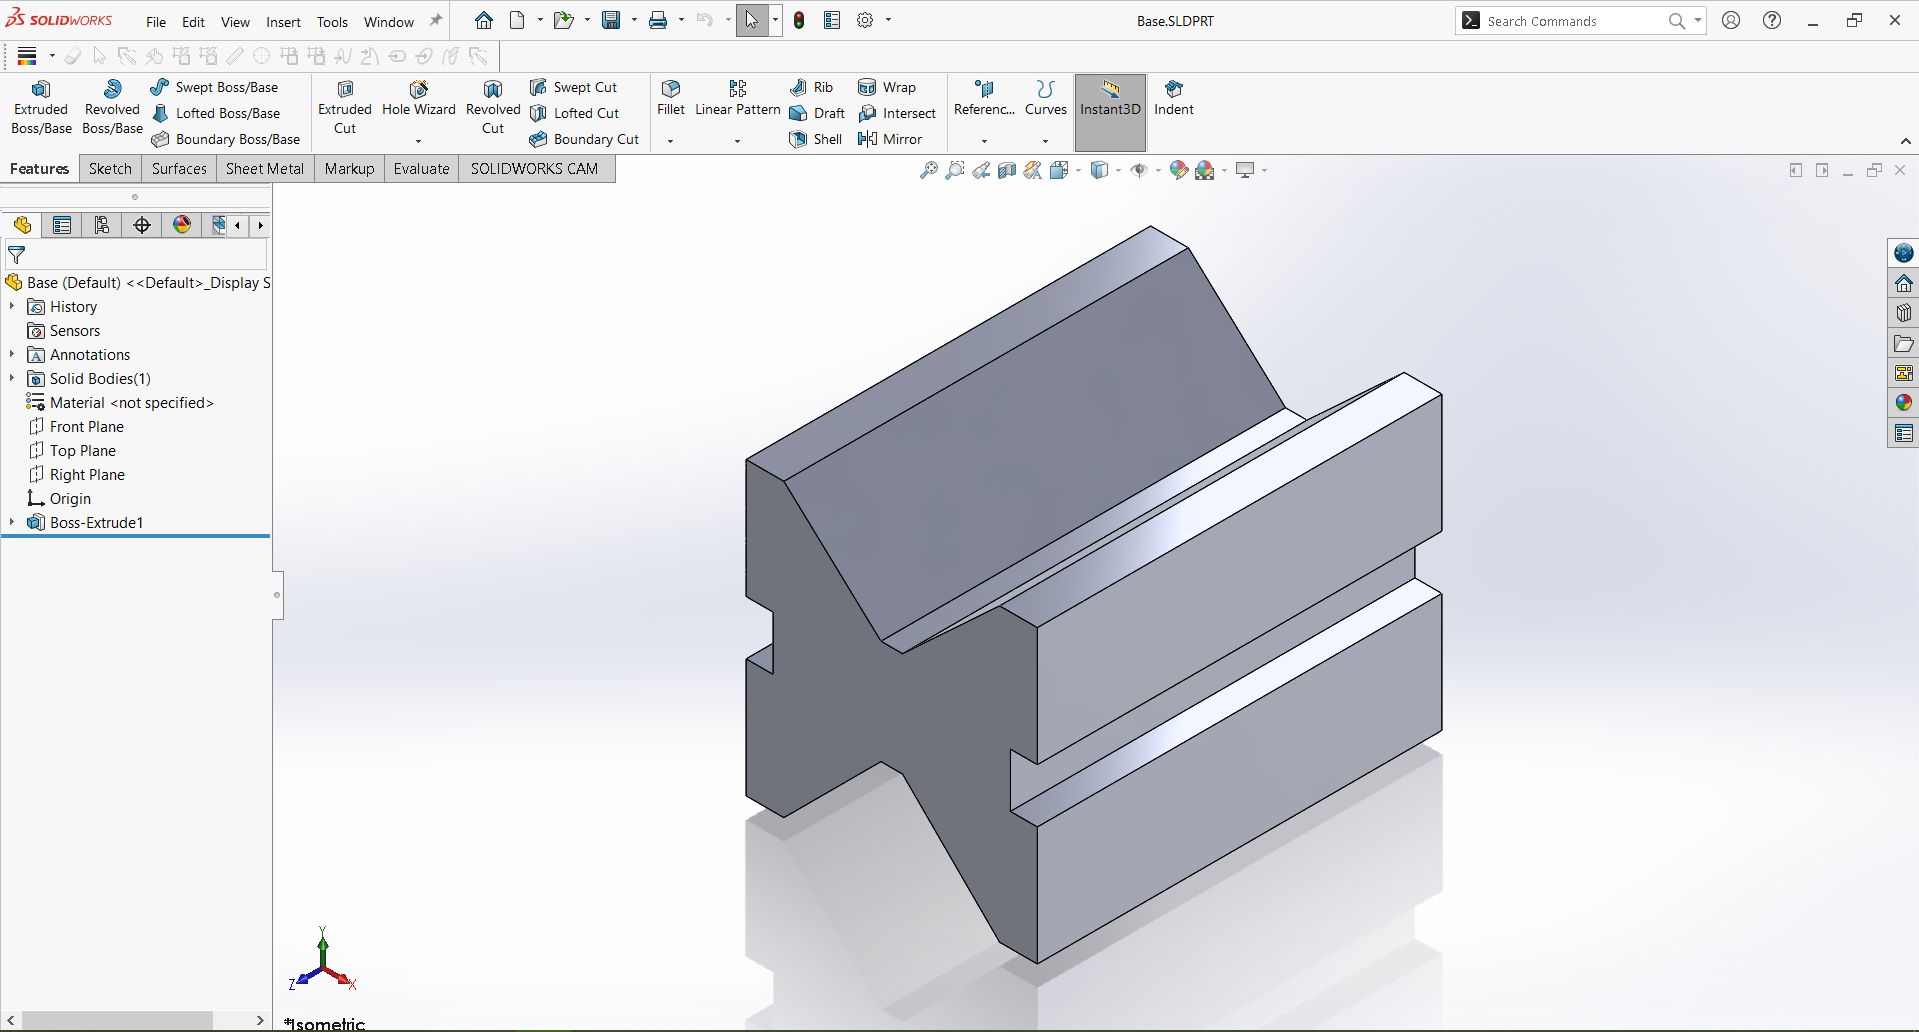Click the Zoom to Fit icon
Image resolution: width=1919 pixels, height=1032 pixels.
(x=929, y=170)
